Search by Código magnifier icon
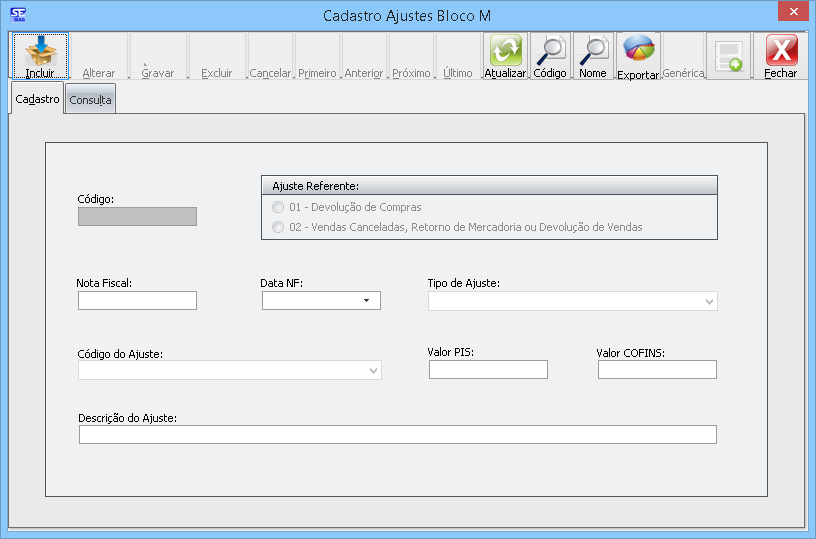This screenshot has height=539, width=816. click(549, 50)
